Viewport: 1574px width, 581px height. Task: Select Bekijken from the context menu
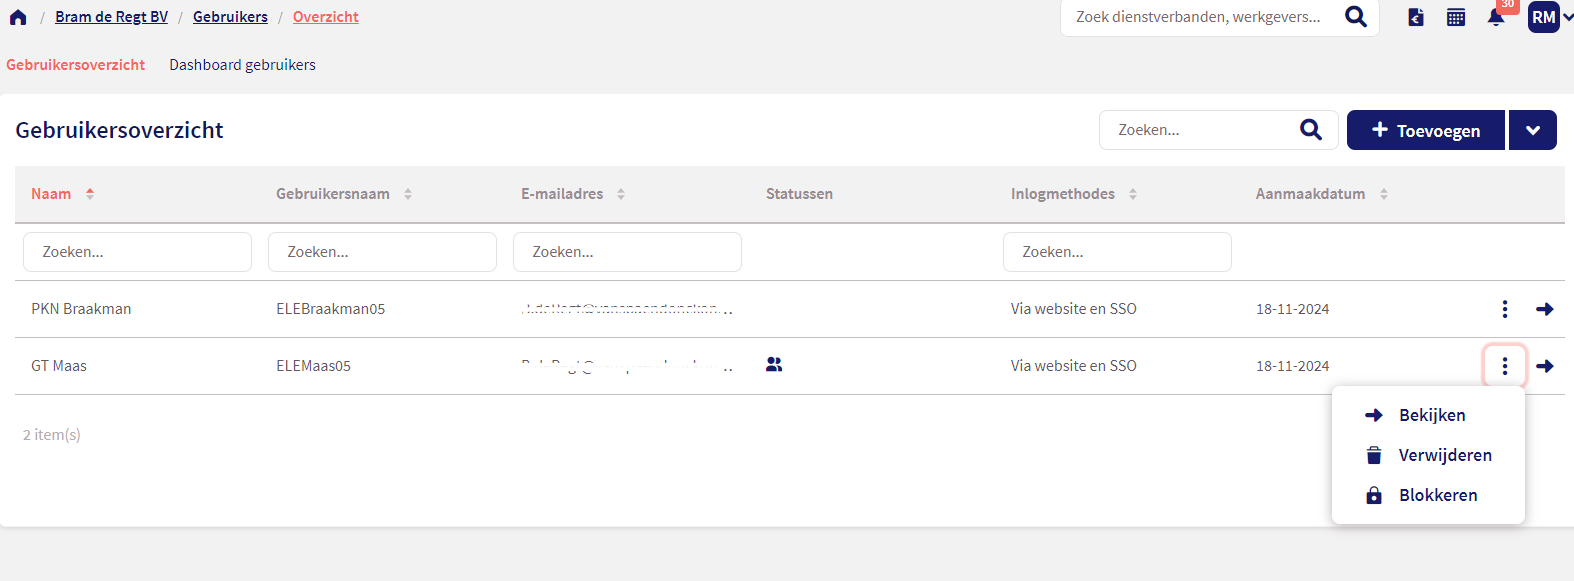coord(1431,415)
